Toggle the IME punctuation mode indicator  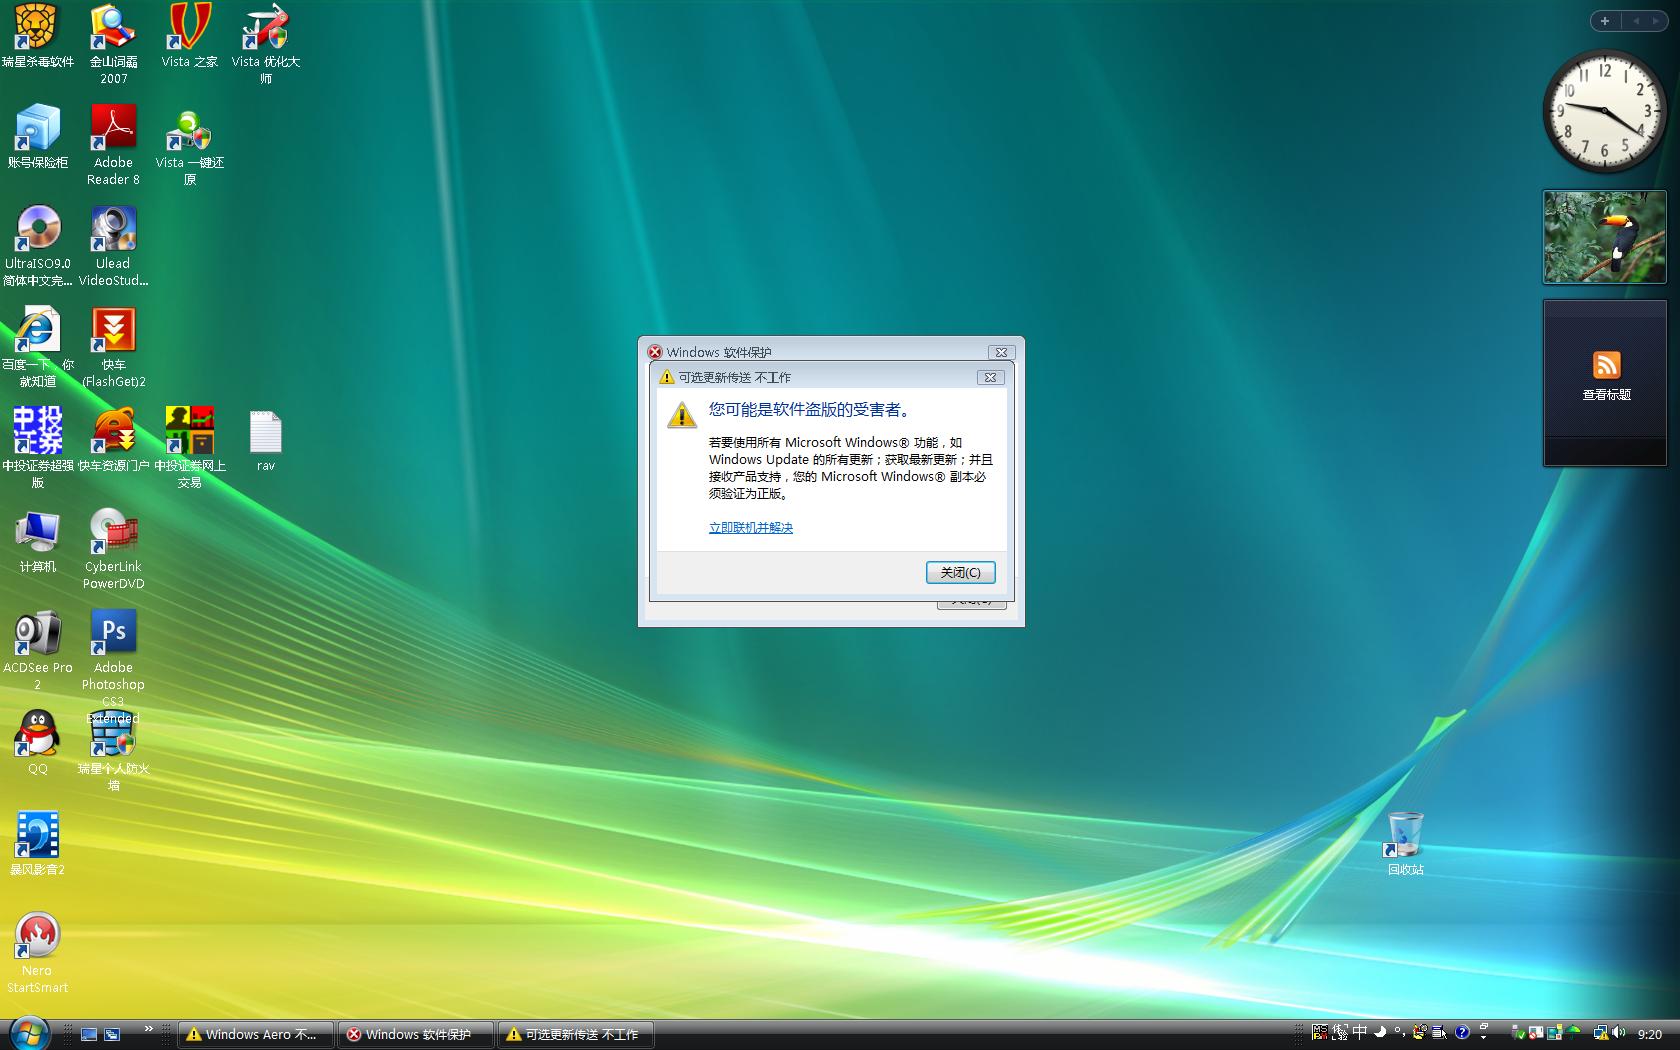[1400, 1032]
